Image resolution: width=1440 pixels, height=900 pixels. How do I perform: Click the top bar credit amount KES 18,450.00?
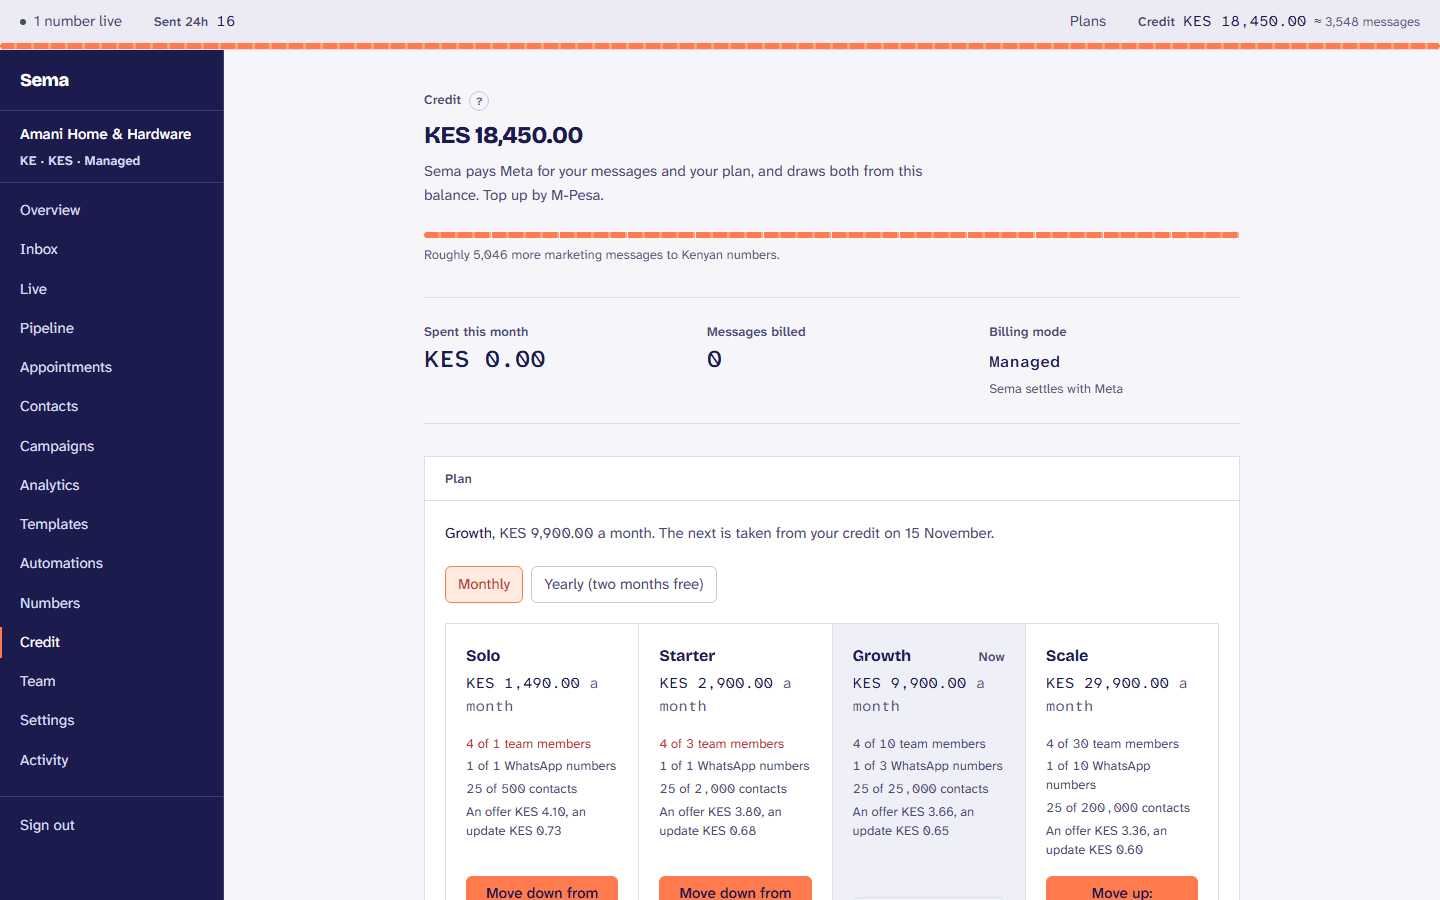point(1244,21)
